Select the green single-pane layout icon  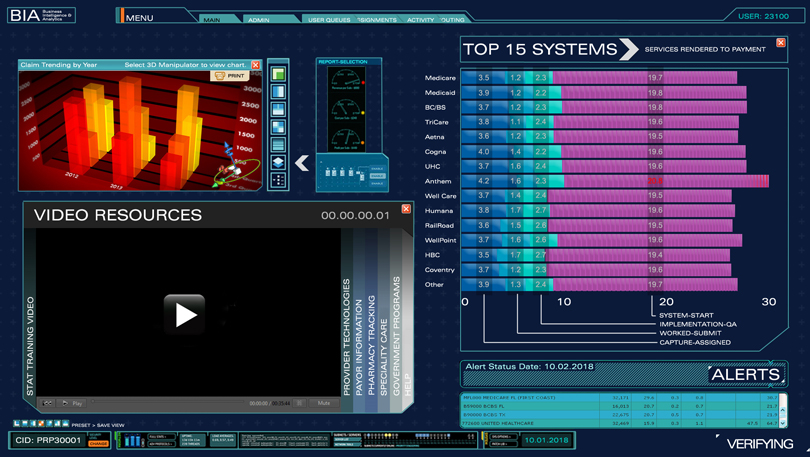click(x=278, y=74)
